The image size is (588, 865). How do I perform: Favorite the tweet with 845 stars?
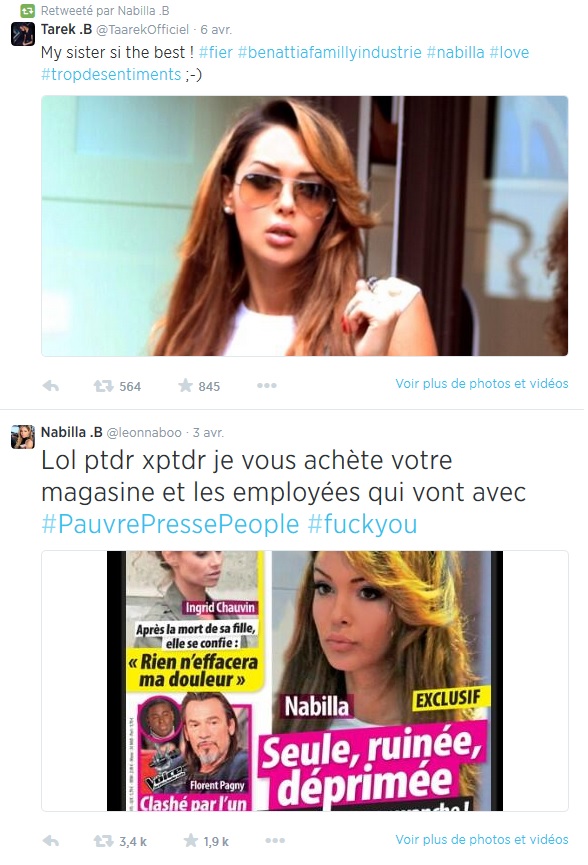point(185,385)
